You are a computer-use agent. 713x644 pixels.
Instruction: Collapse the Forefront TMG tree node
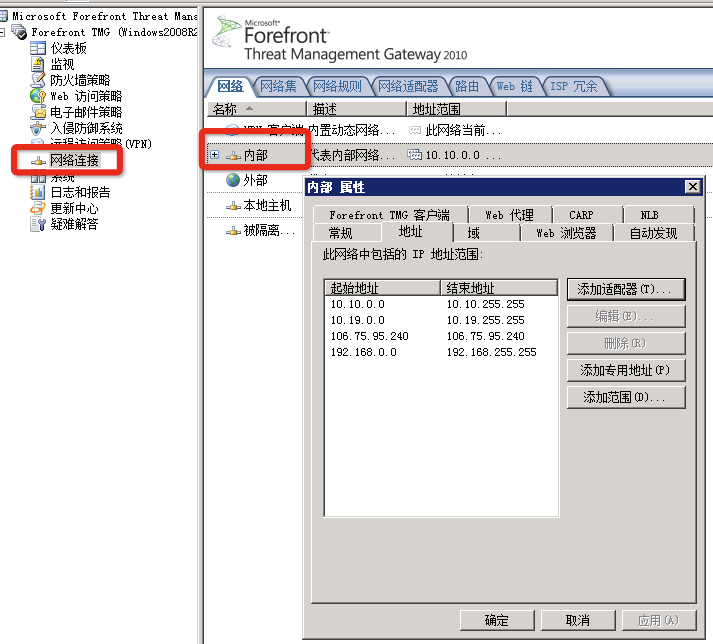(2, 32)
